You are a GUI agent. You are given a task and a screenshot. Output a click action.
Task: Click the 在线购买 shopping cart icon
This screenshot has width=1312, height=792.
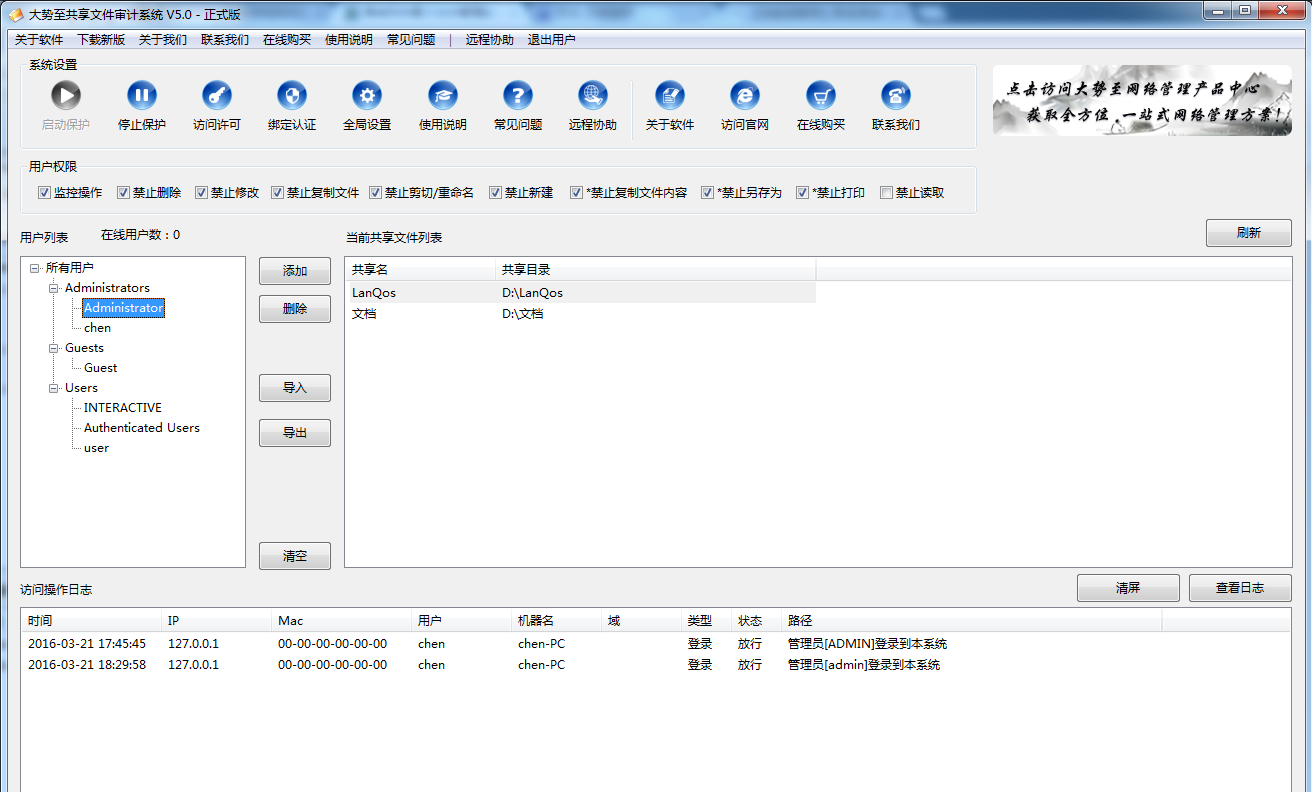pos(821,96)
